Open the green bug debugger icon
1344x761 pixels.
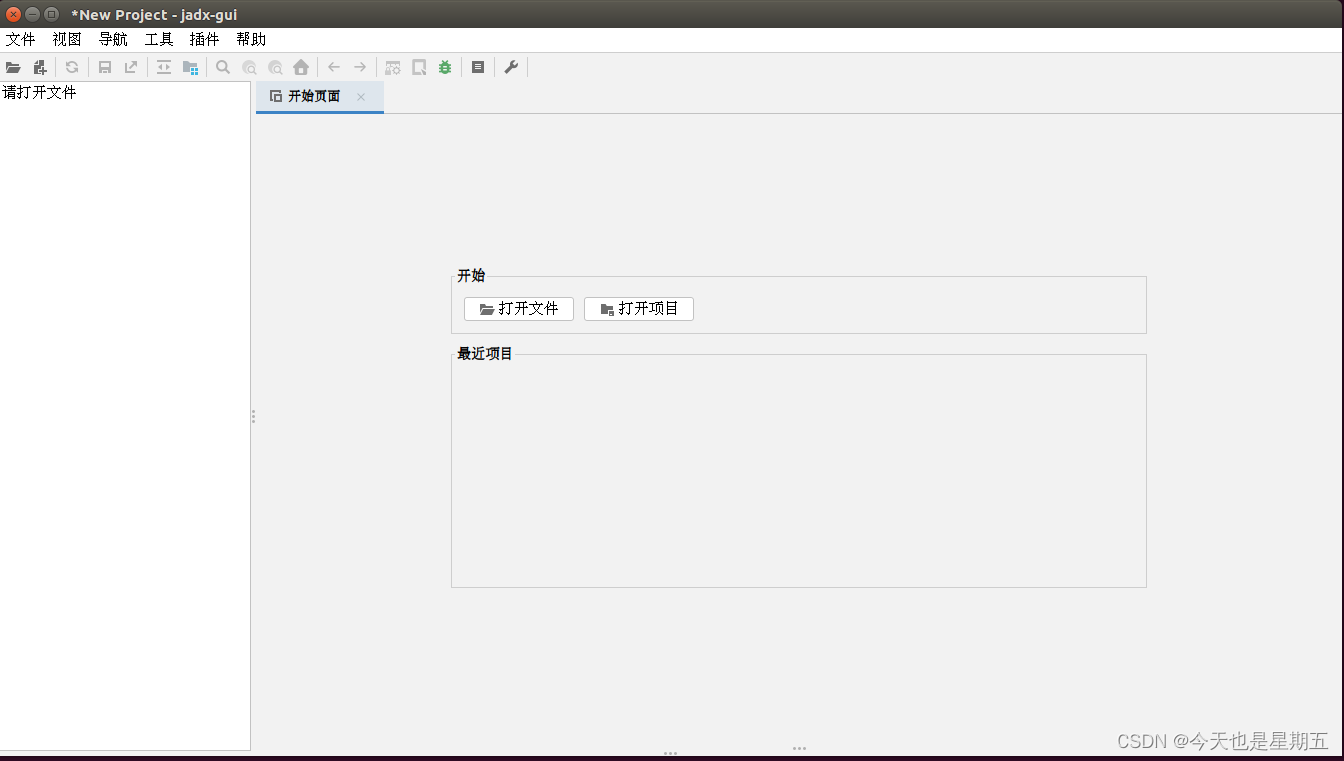pos(445,67)
